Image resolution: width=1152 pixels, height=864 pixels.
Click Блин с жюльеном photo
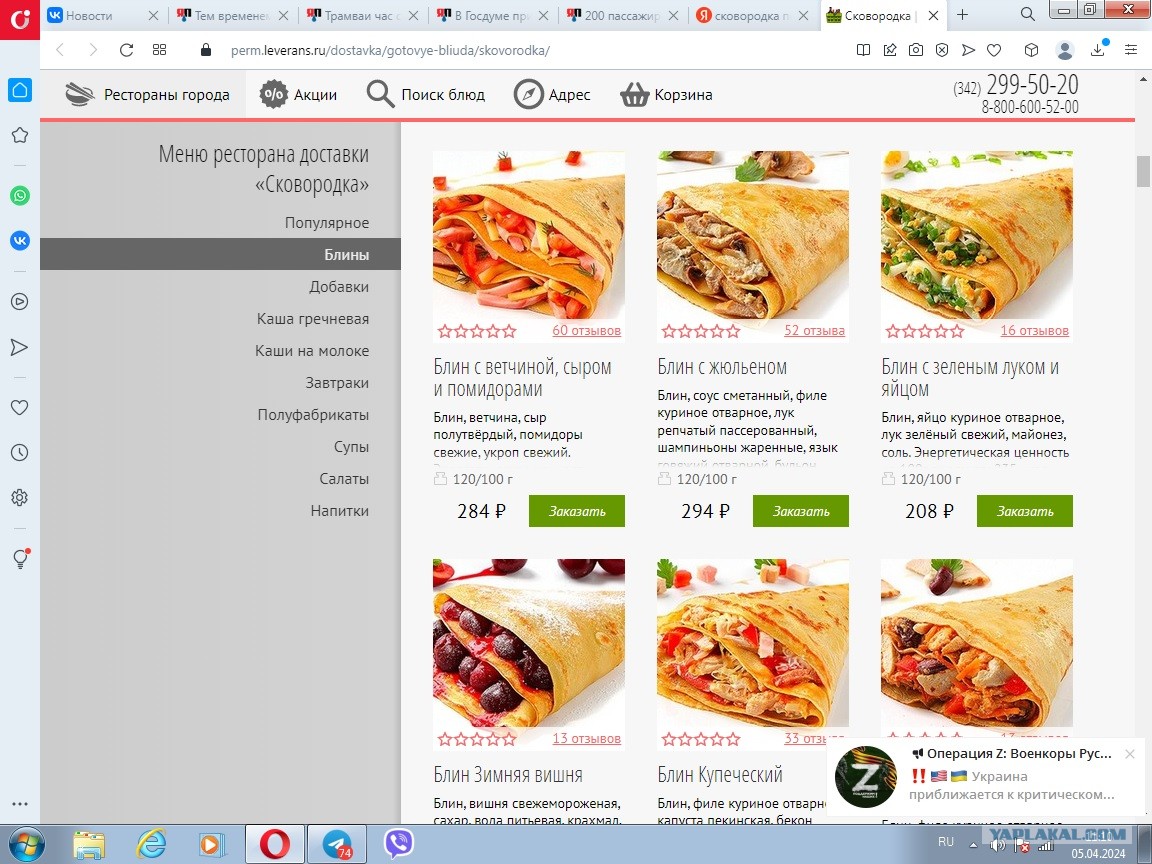point(753,236)
